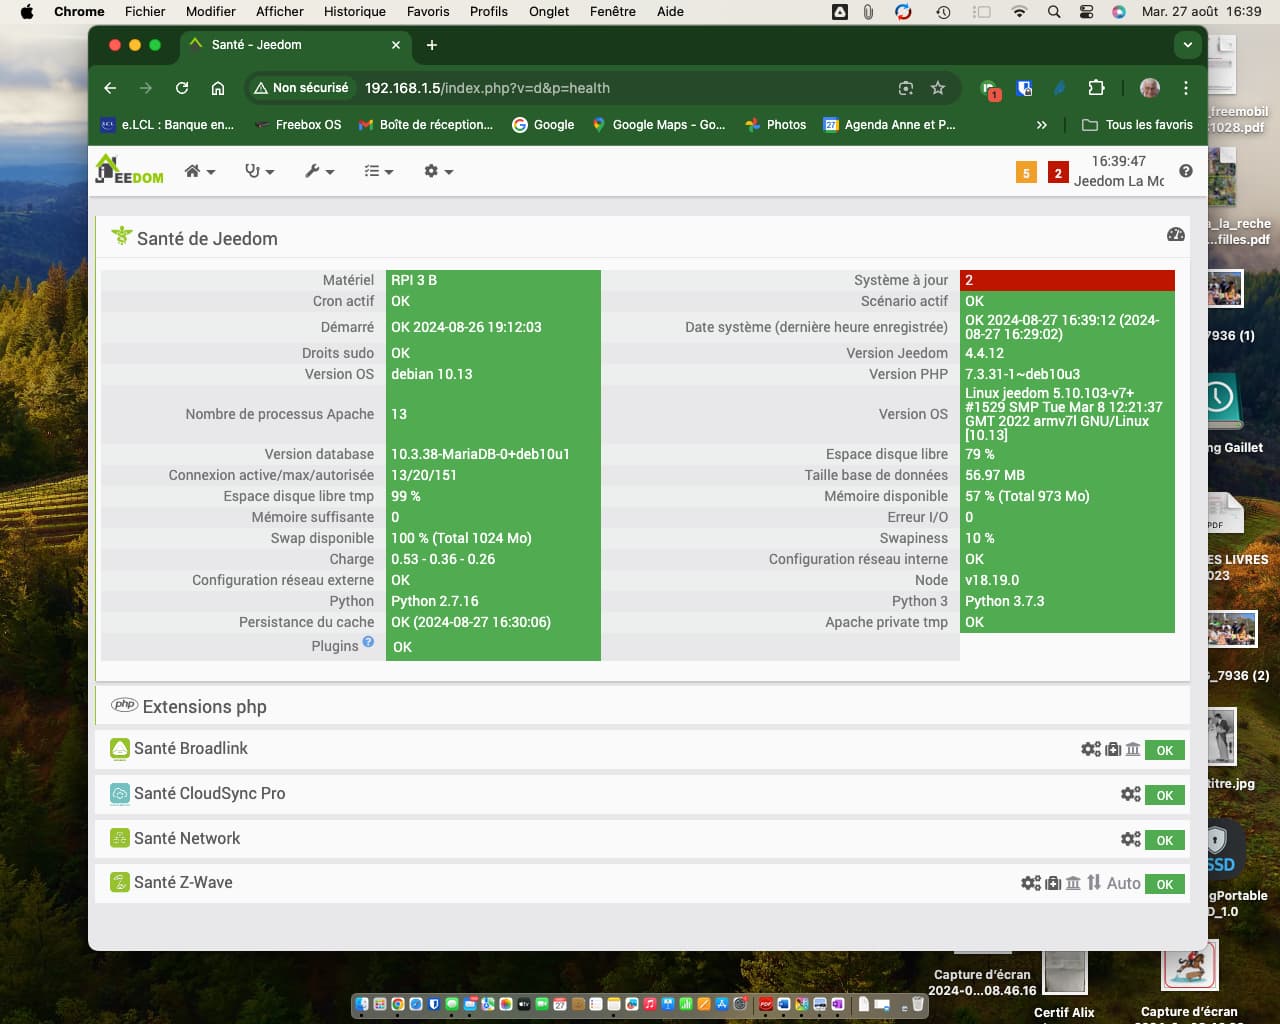1280x1024 pixels.
Task: Expand the gear Settings dropdown in navbar
Action: pos(438,171)
